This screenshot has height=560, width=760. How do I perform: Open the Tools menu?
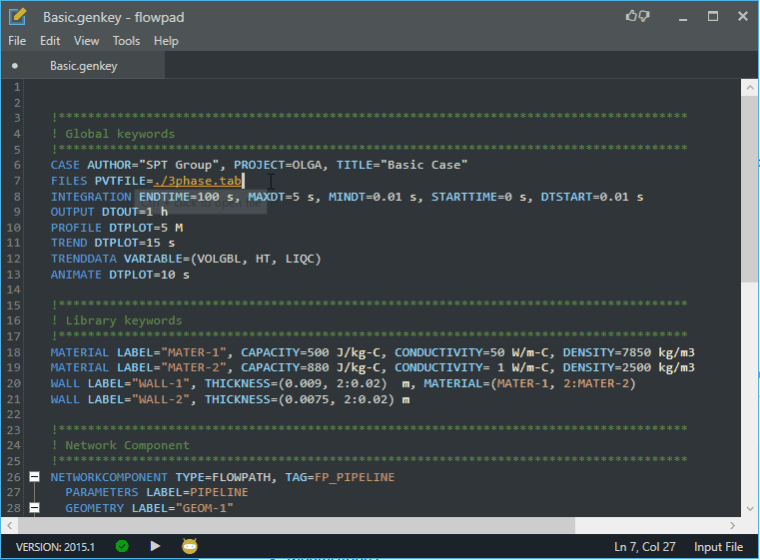[127, 41]
